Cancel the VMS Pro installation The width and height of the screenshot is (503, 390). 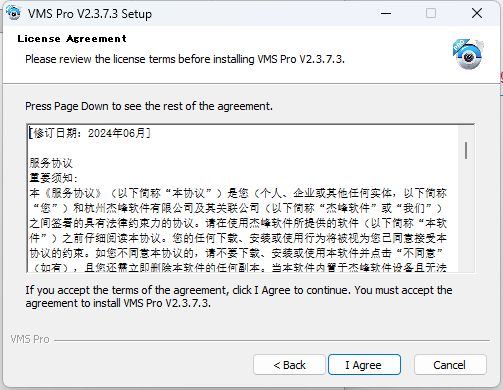450,365
